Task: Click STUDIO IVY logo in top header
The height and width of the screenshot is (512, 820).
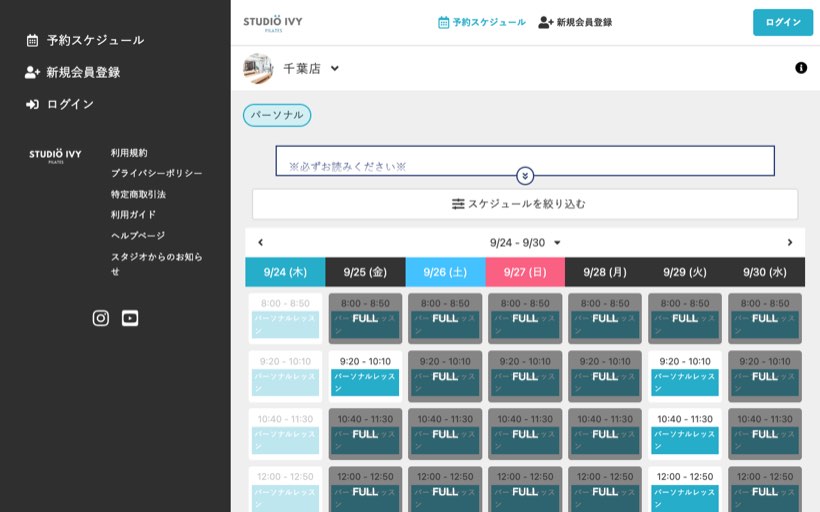Action: click(272, 24)
